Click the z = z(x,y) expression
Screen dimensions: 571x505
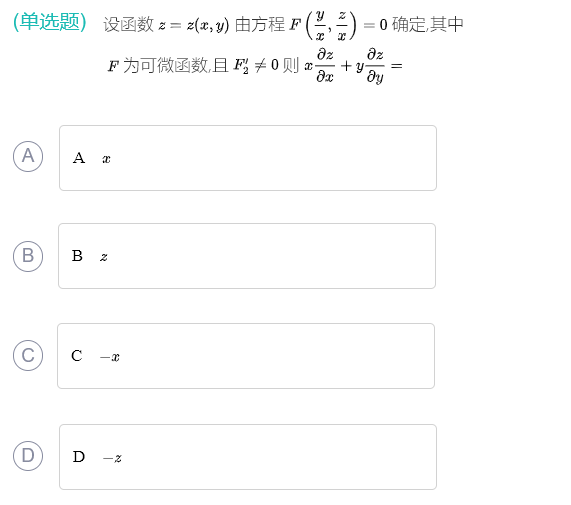point(194,25)
